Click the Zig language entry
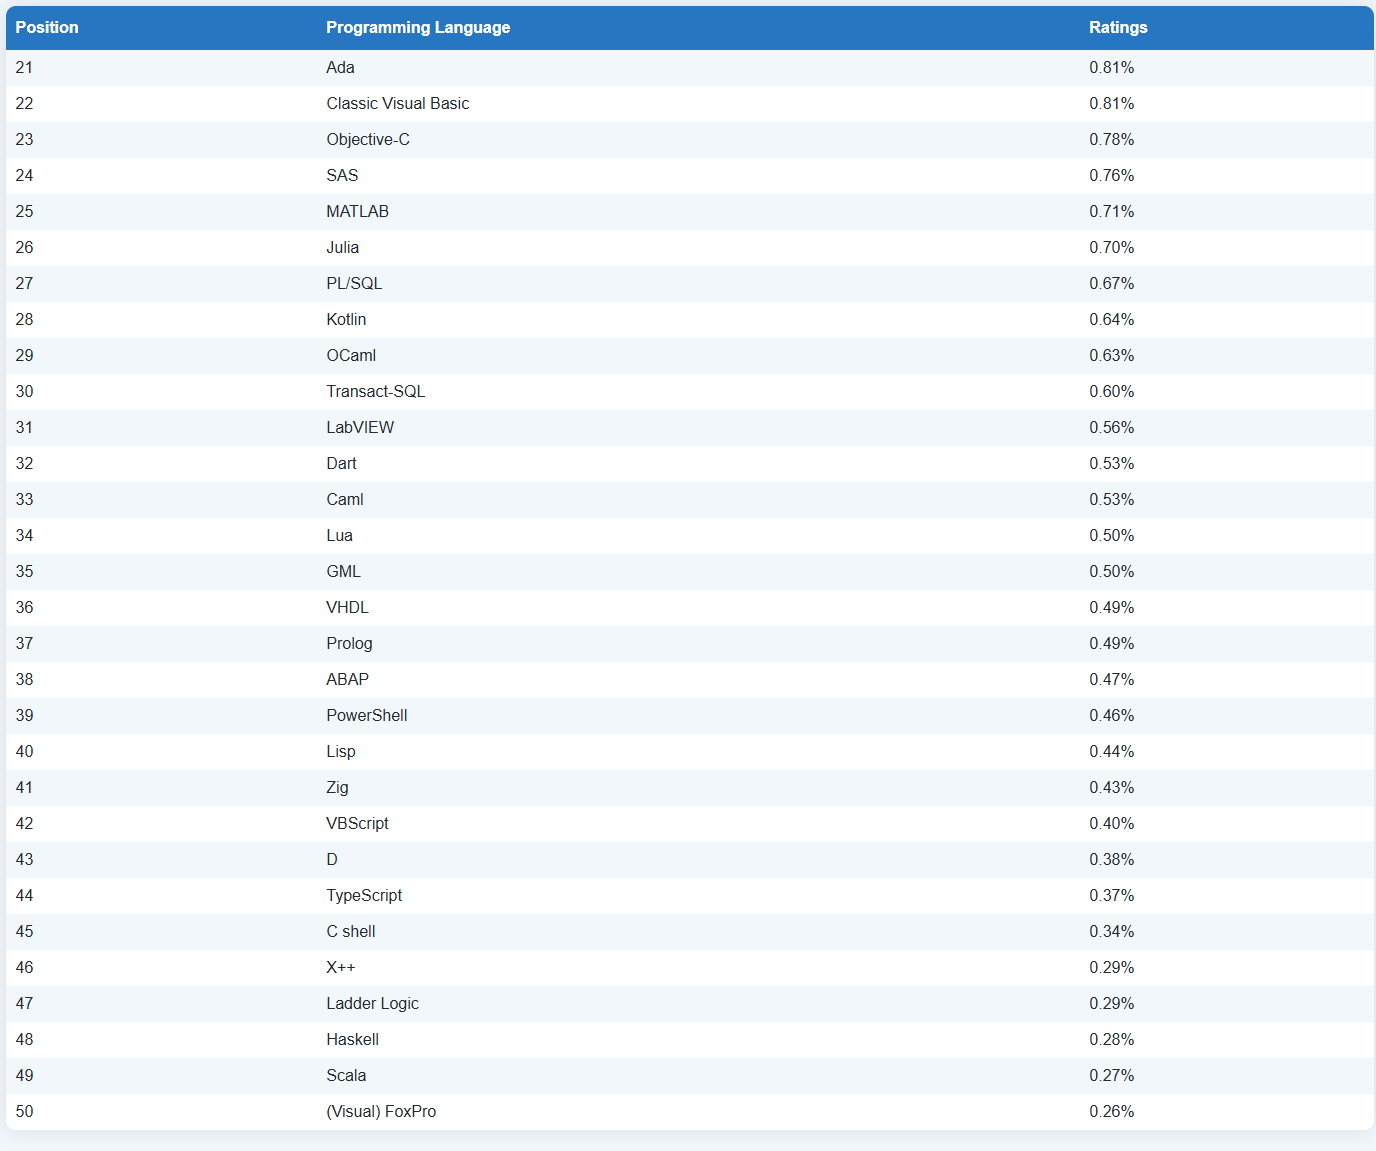This screenshot has height=1151, width=1376. [337, 787]
